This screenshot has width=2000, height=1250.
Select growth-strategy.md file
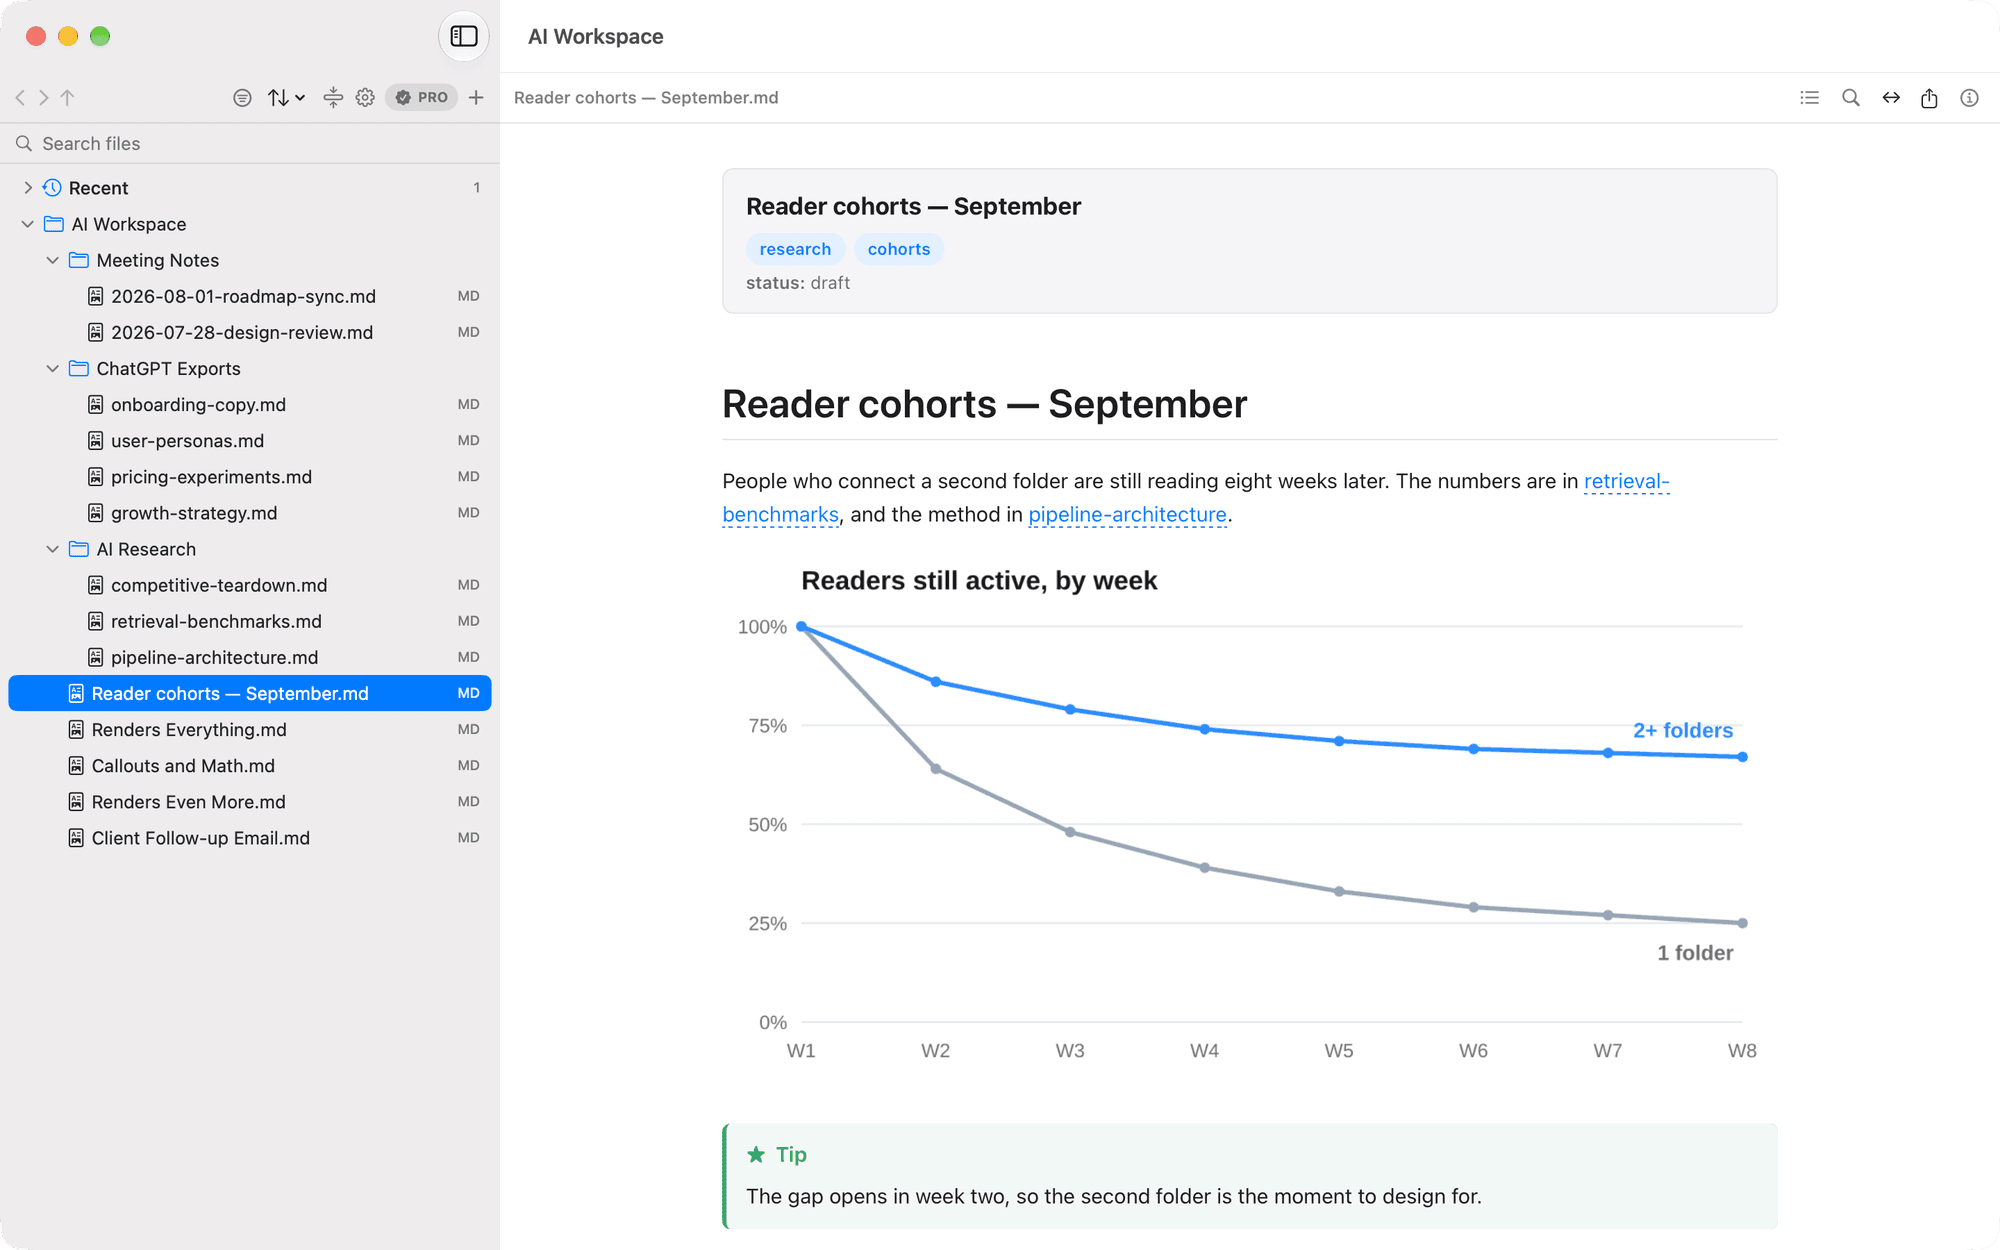[x=250, y=513]
